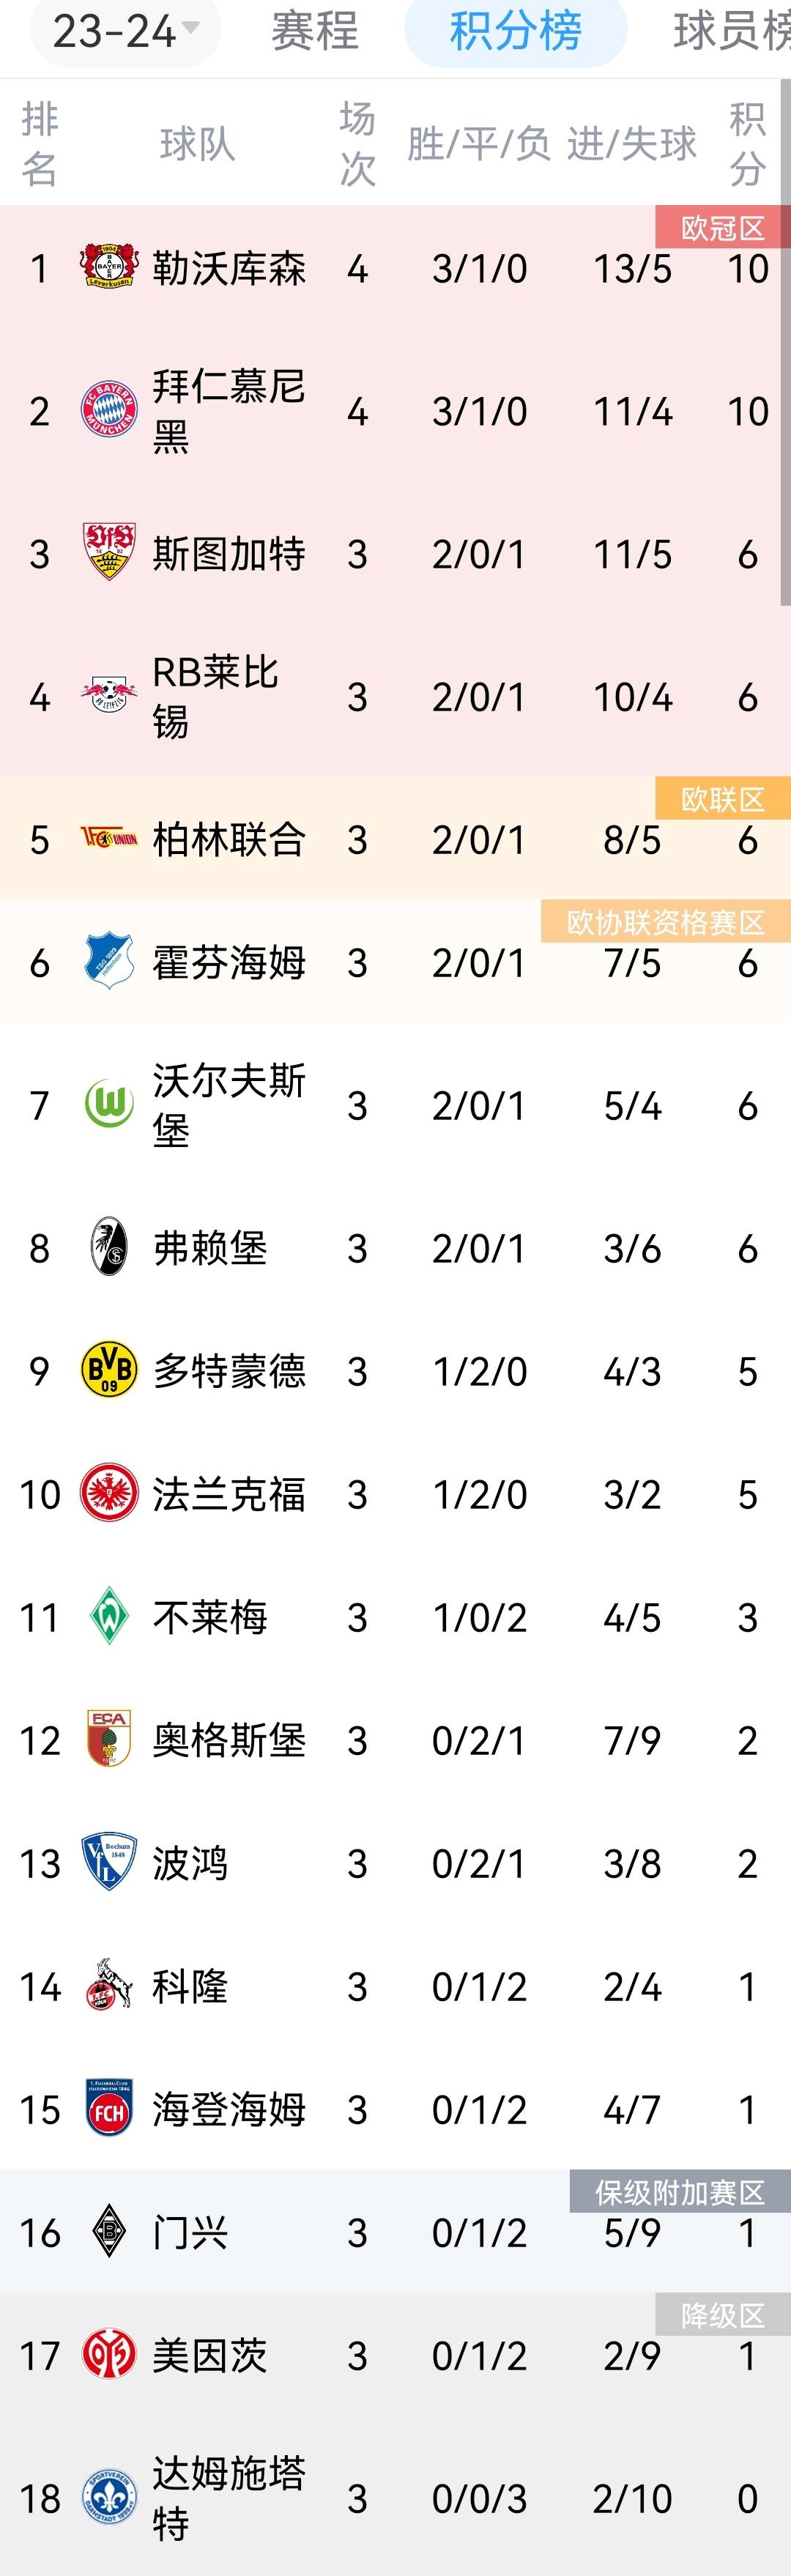
Task: Click the 欧冠区 zone label
Action: (722, 228)
